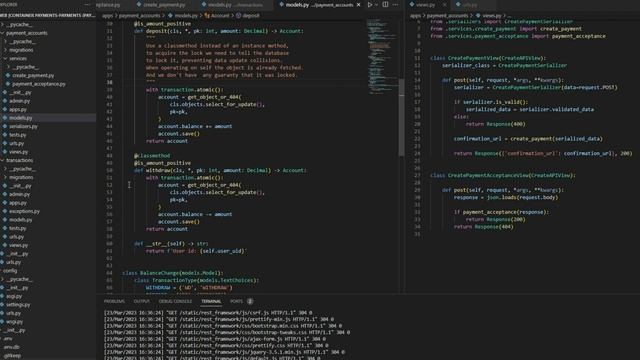Open views.py under payment_accounts

(18, 152)
